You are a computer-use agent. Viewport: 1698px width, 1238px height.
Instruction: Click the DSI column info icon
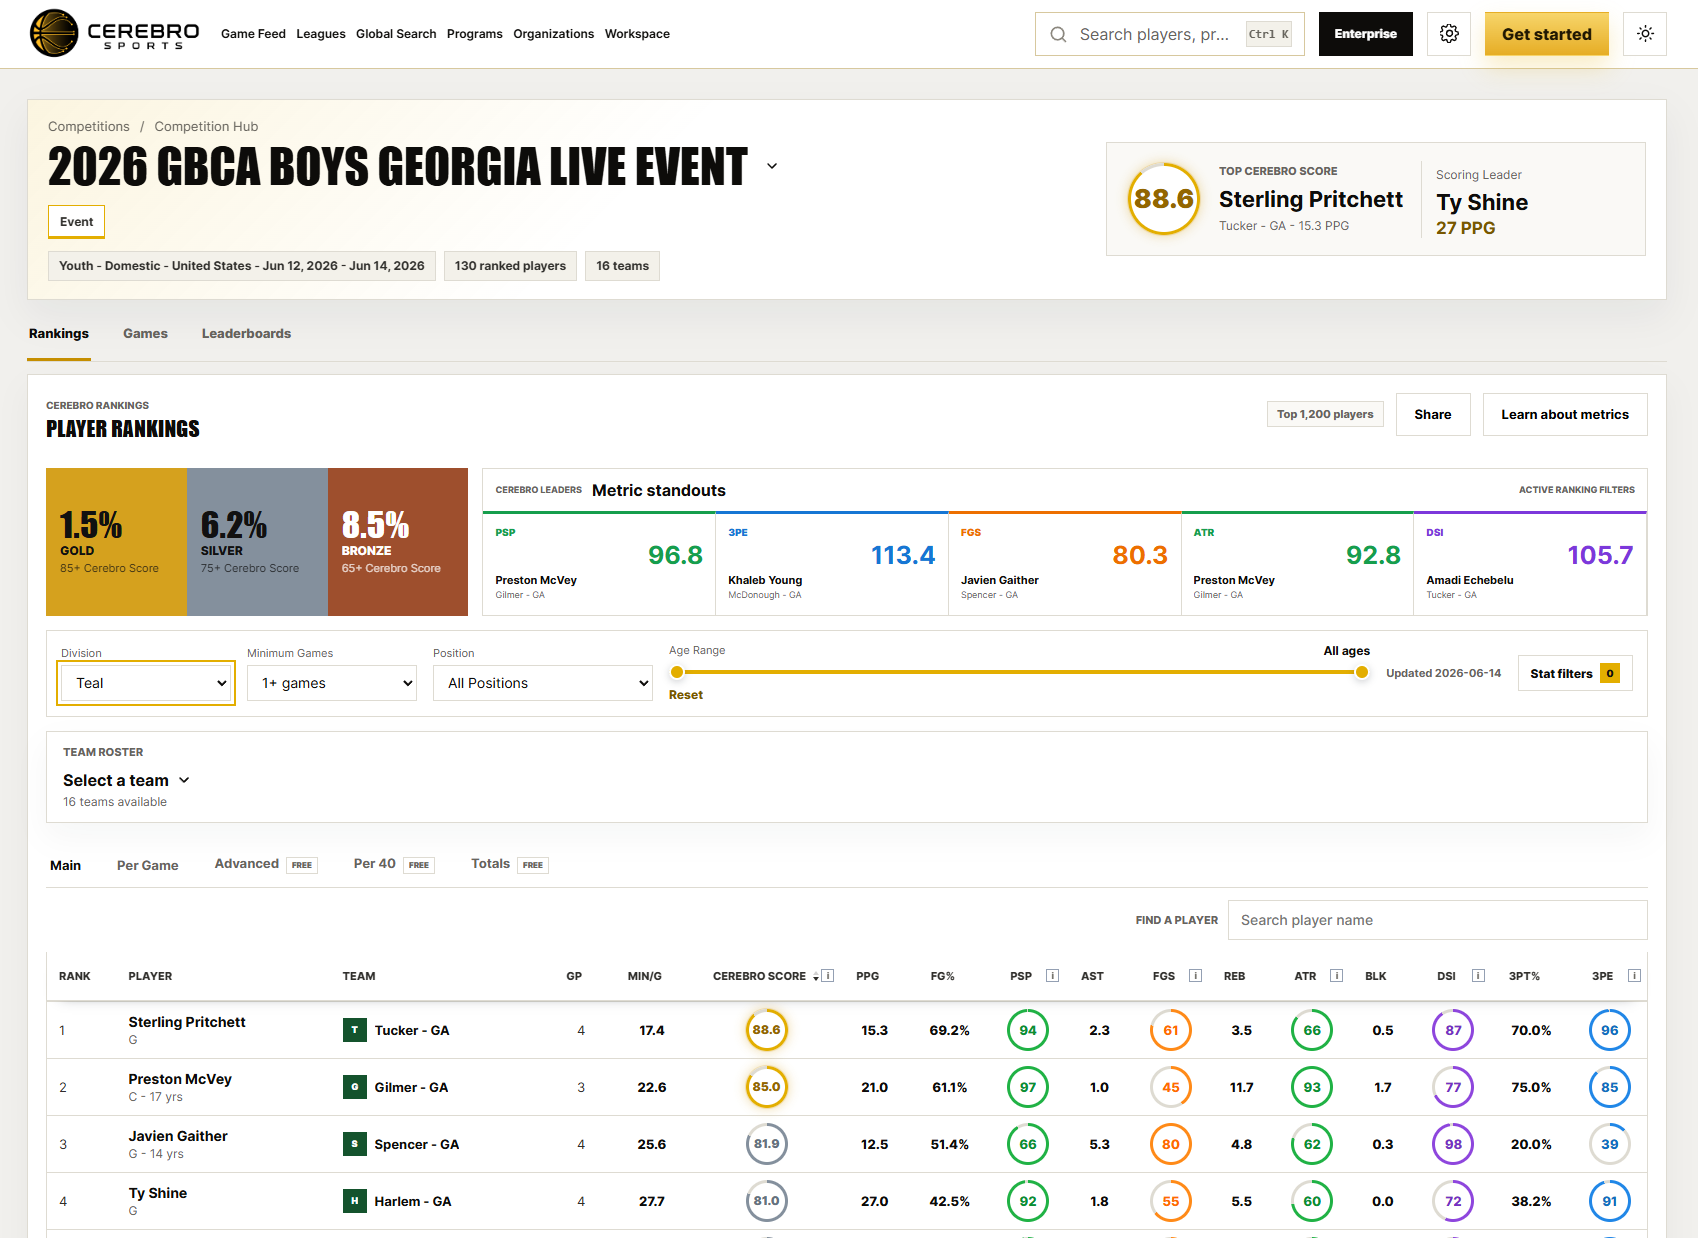point(1478,976)
